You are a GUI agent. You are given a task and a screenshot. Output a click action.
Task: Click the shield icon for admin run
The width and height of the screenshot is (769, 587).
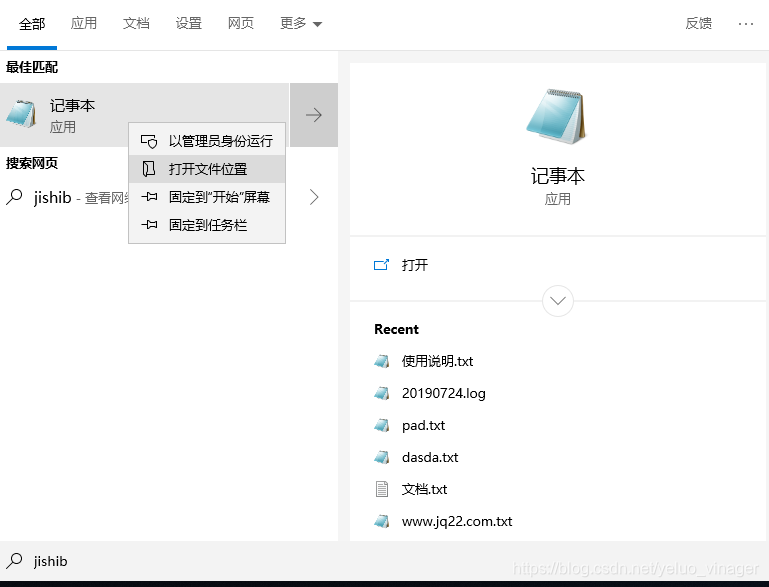tap(149, 141)
